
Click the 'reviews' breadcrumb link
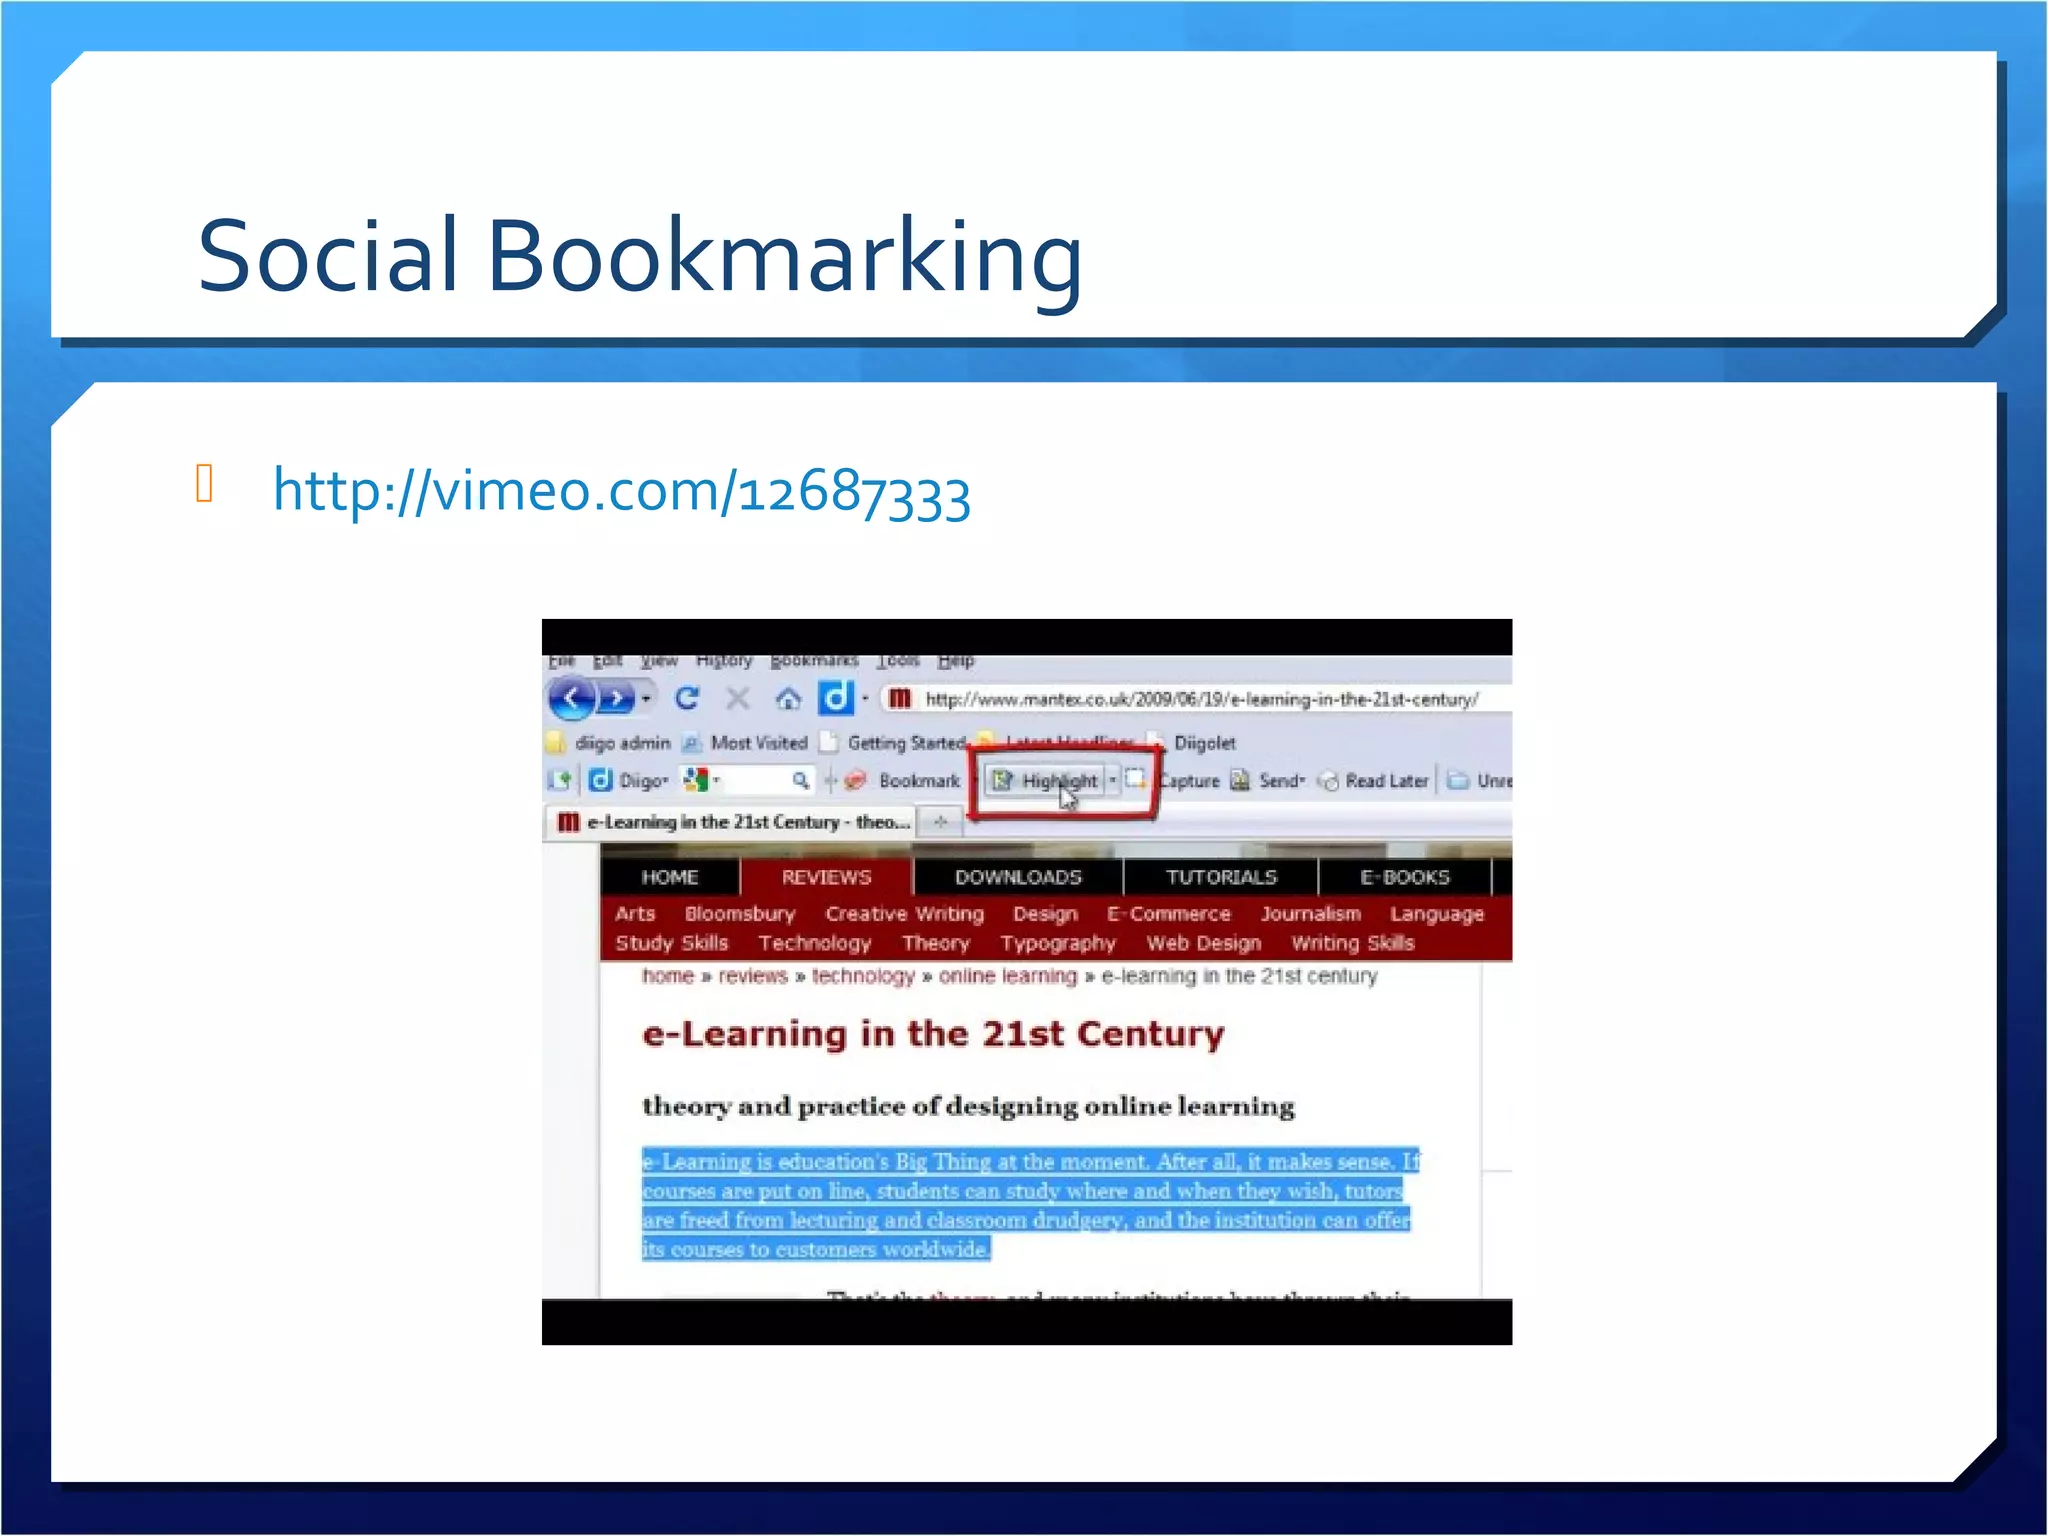point(752,976)
